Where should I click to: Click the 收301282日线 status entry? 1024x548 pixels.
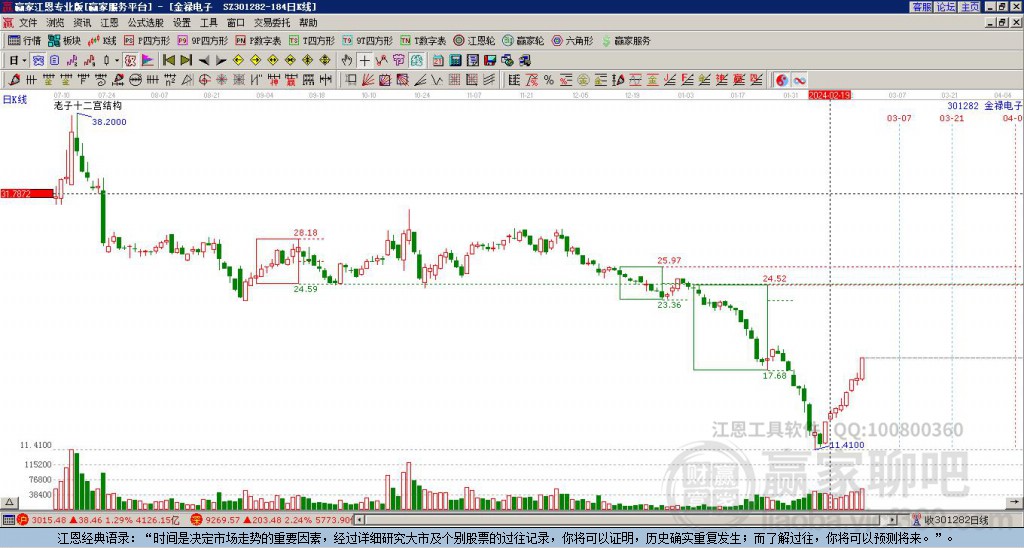pyautogui.click(x=955, y=520)
